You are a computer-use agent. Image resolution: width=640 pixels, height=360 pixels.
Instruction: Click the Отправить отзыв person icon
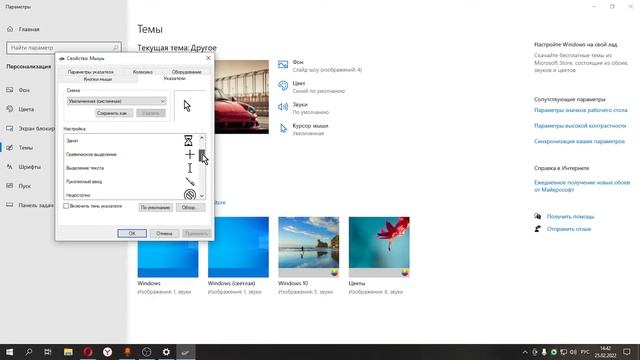pyautogui.click(x=538, y=229)
